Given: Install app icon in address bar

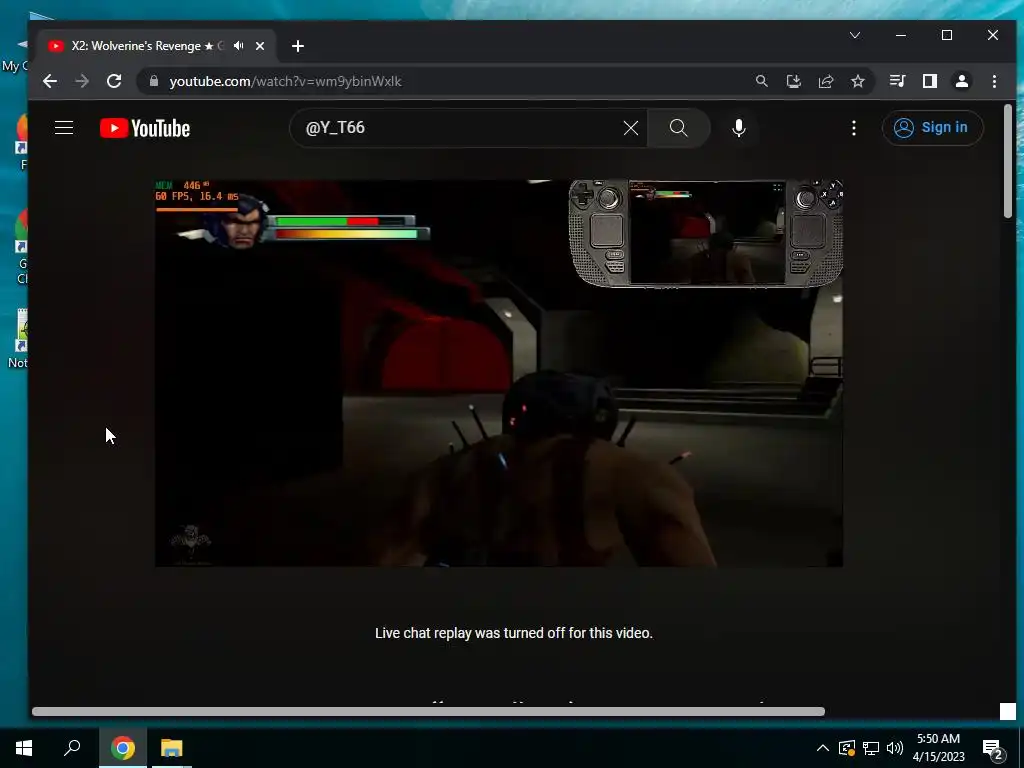Looking at the screenshot, I should (x=793, y=81).
